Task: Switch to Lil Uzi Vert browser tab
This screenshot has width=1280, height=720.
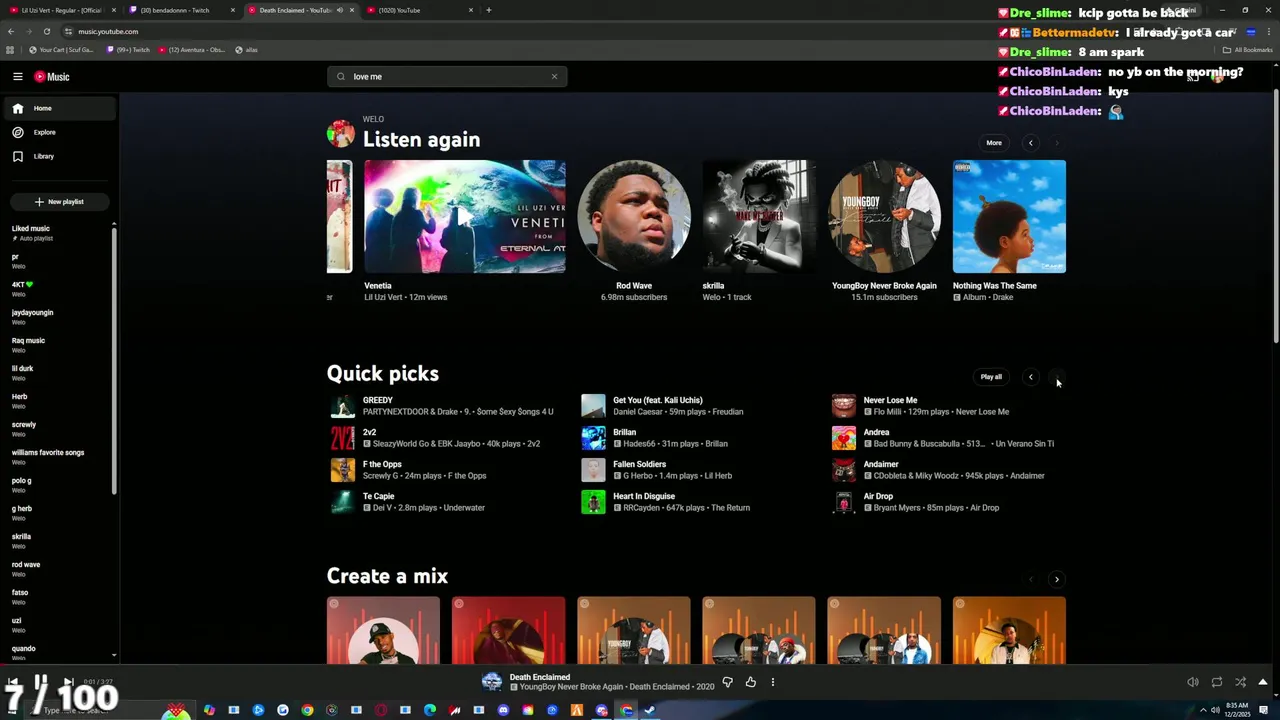Action: [x=62, y=10]
